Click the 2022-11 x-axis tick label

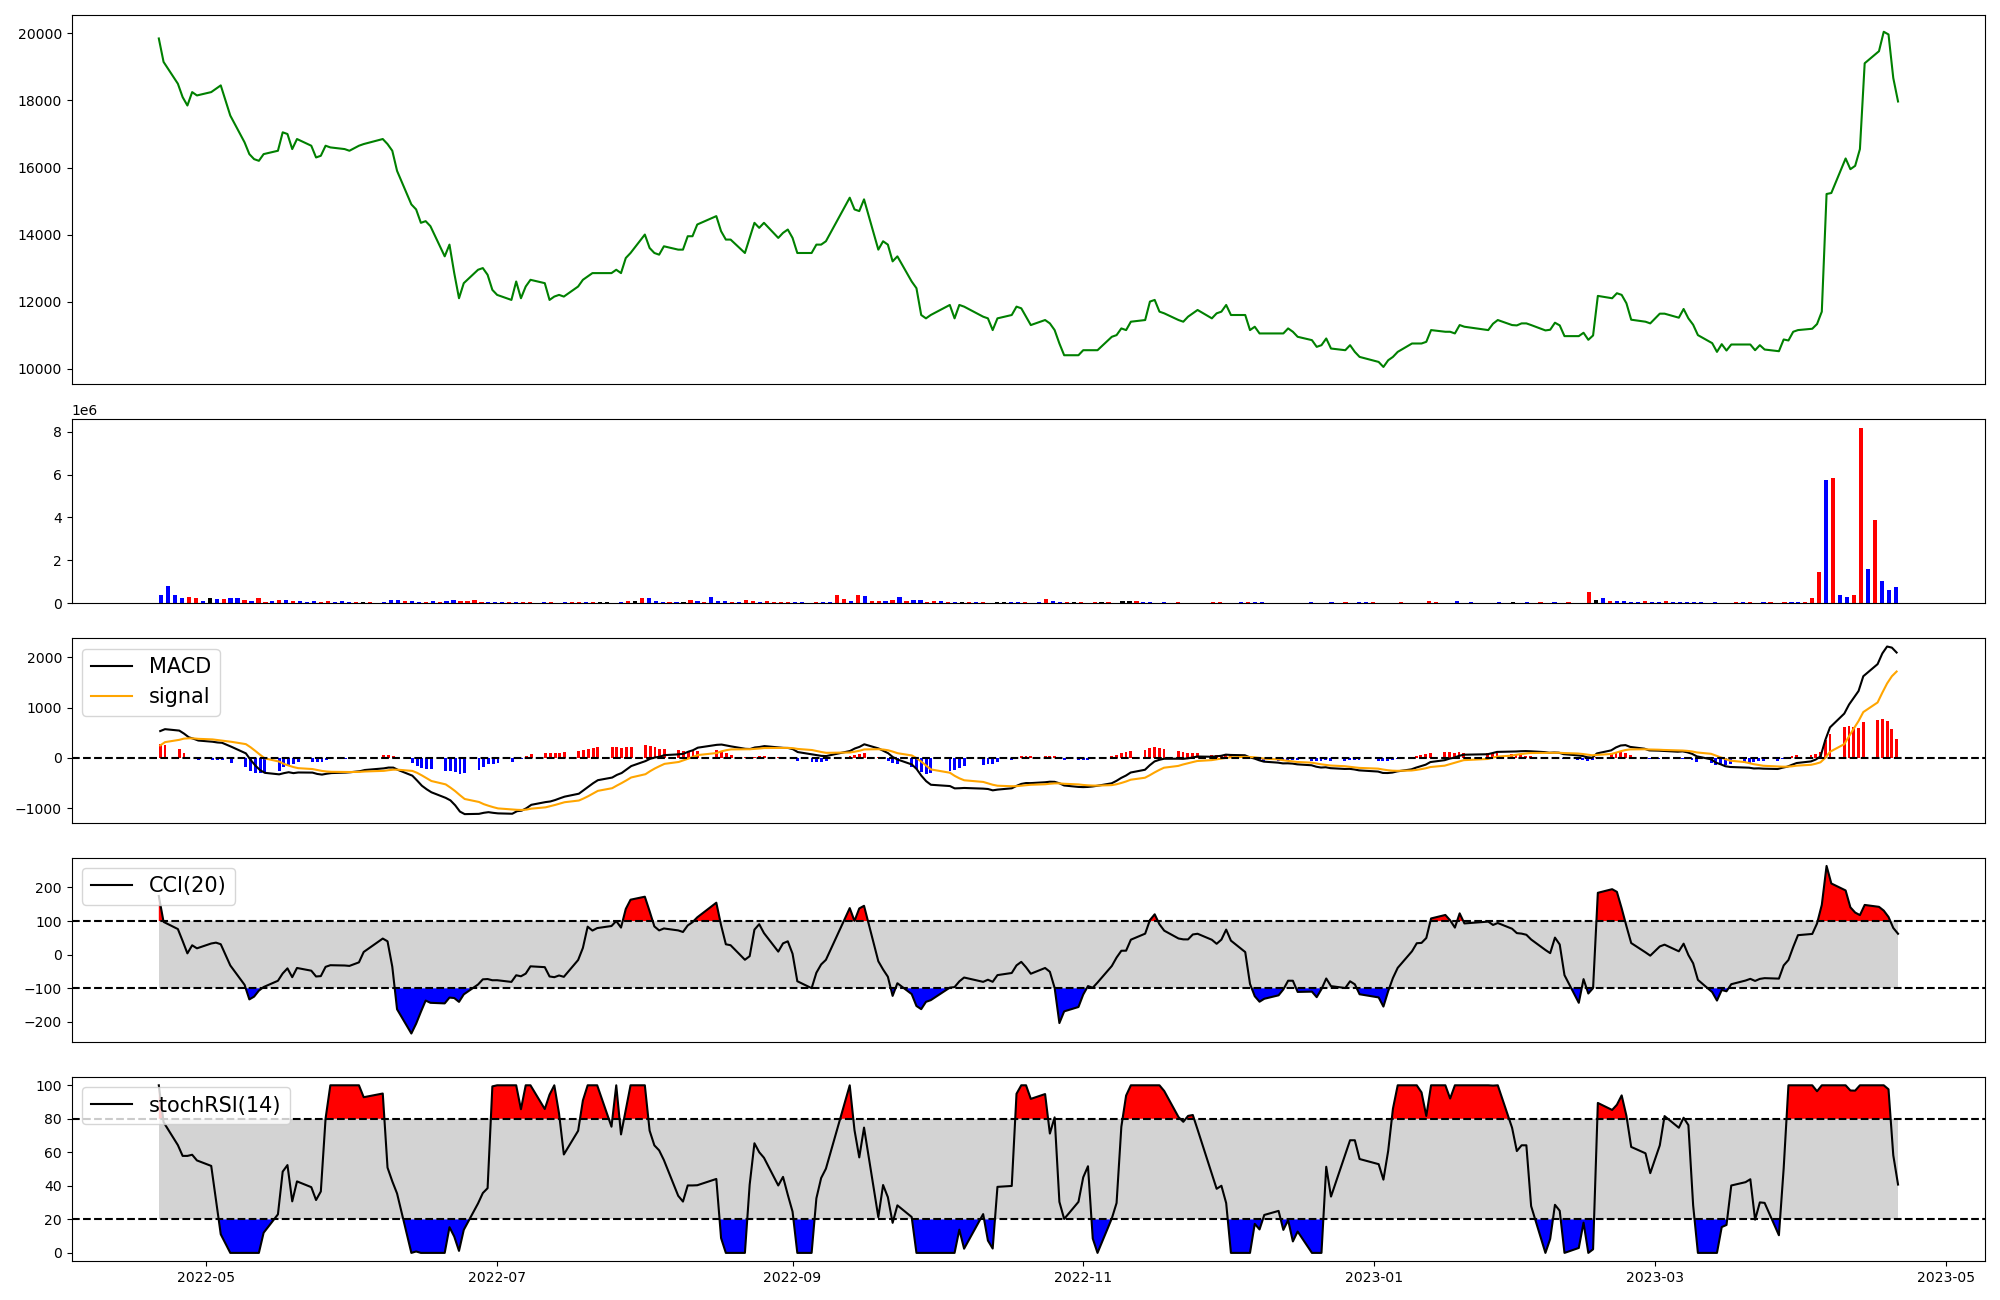pyautogui.click(x=1083, y=1277)
